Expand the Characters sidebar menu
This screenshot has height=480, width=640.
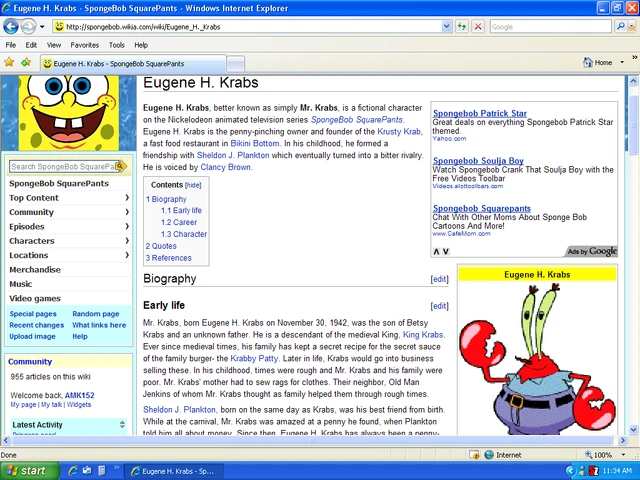point(69,241)
